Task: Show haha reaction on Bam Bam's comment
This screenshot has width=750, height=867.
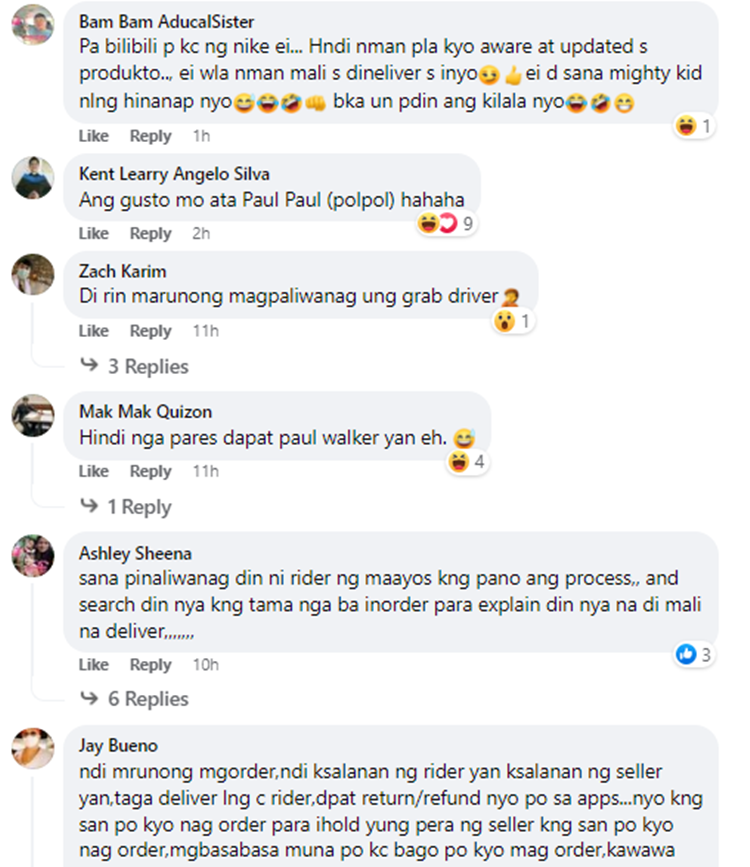Action: (x=693, y=126)
